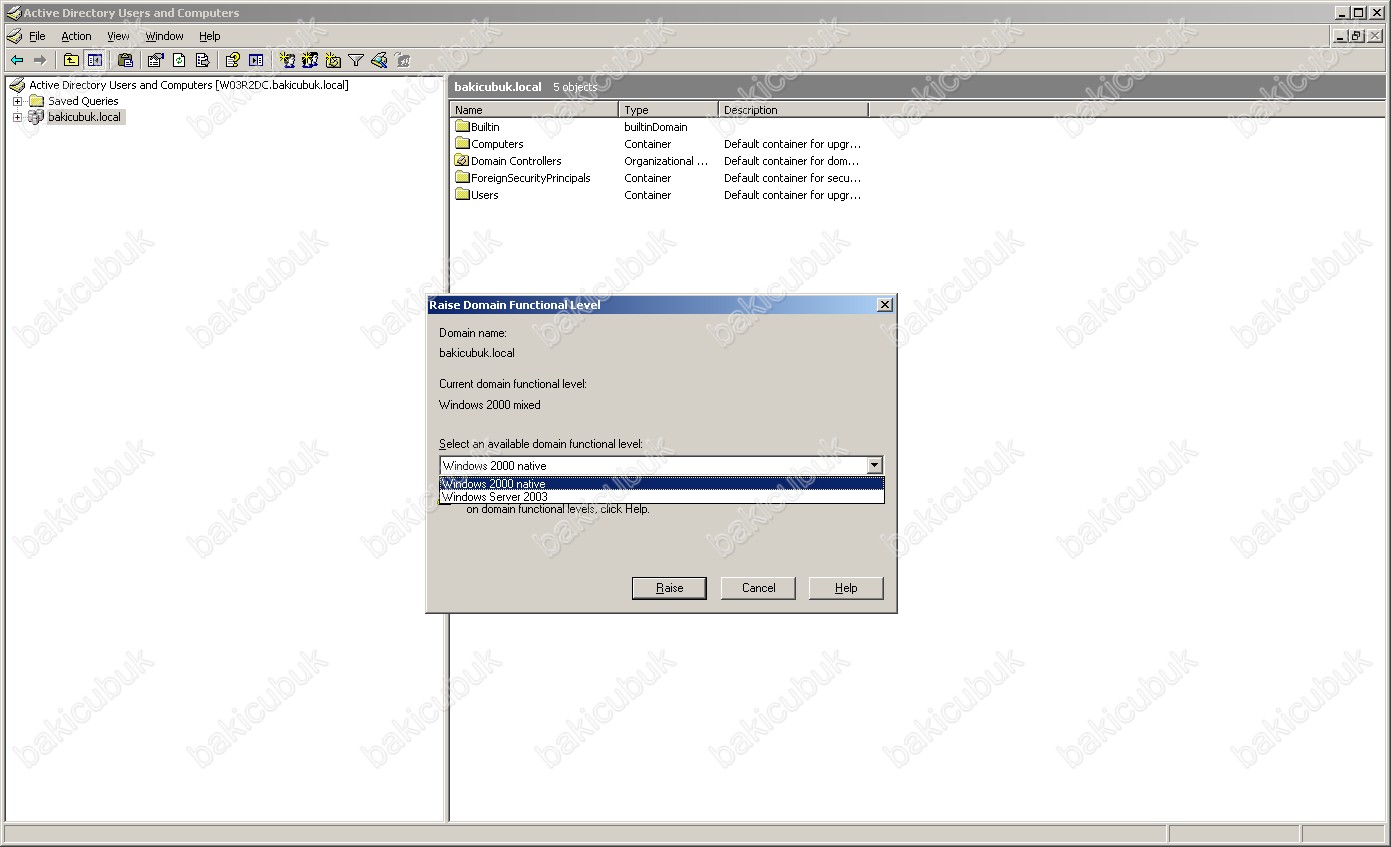The image size is (1391, 847).
Task: Open the Action menu
Action: click(x=76, y=36)
